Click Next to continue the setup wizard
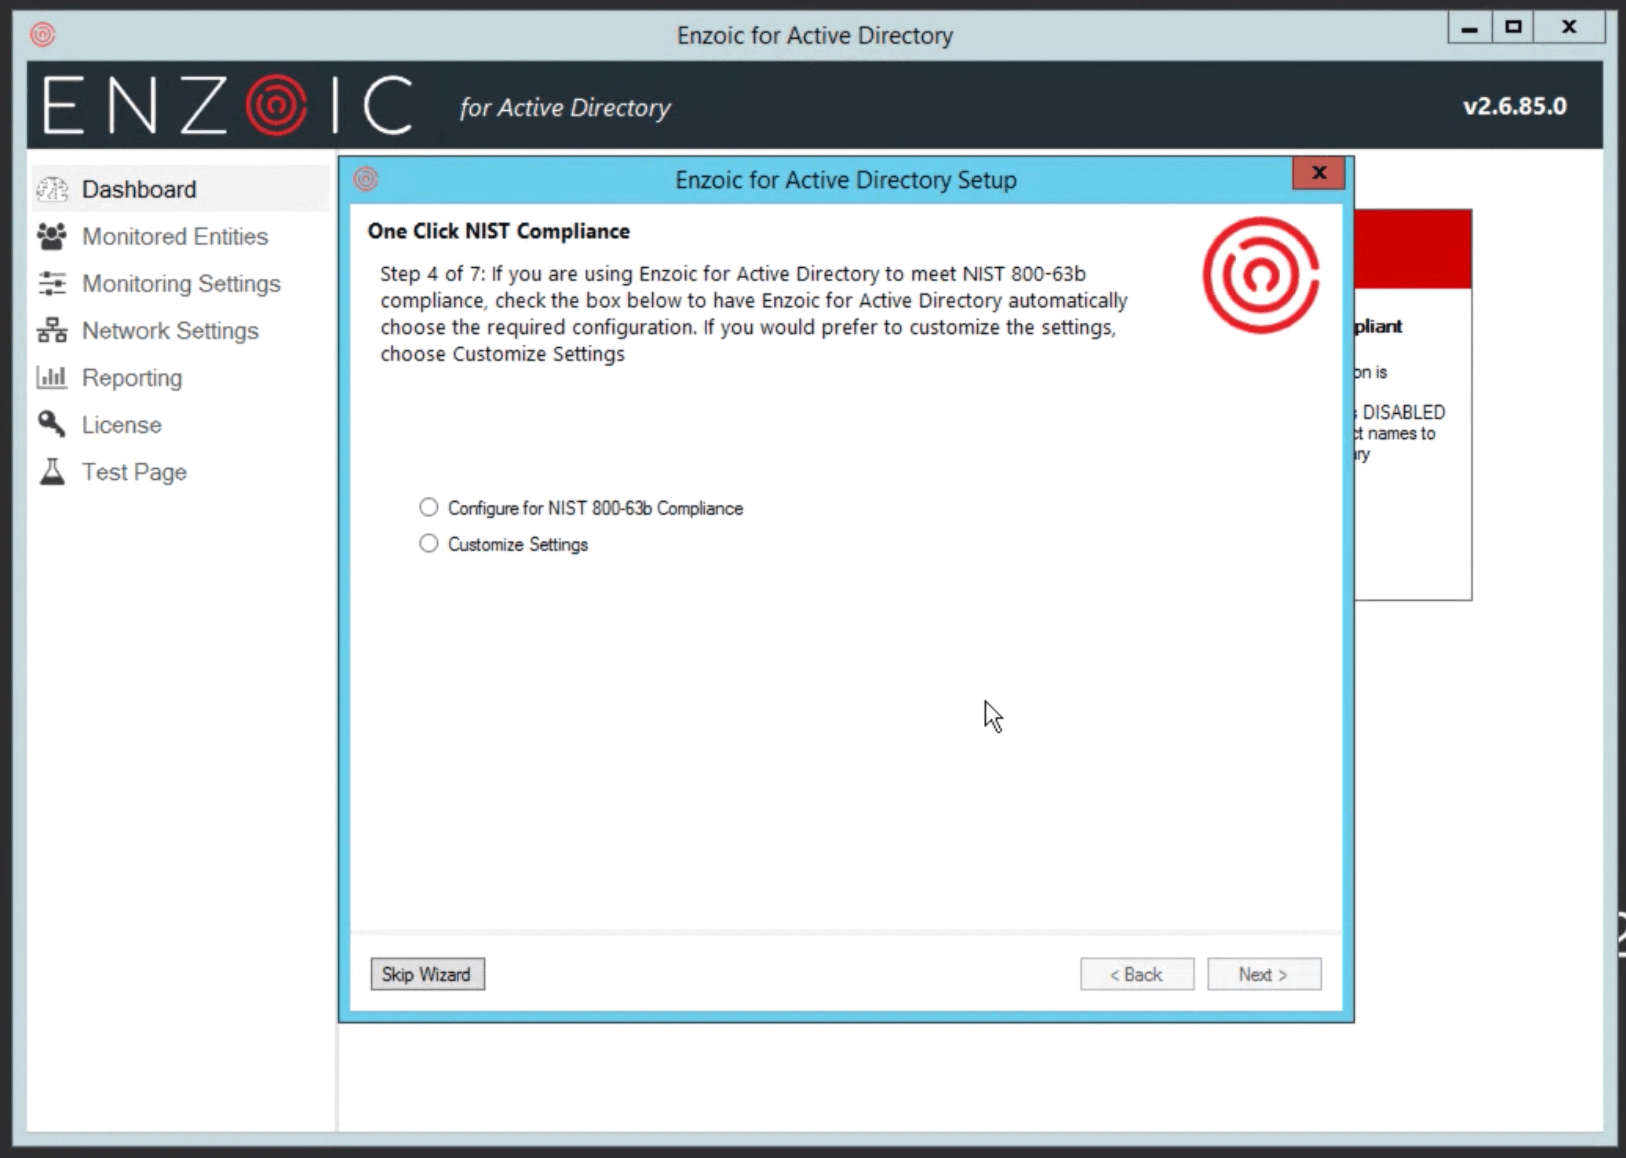This screenshot has height=1158, width=1626. click(1264, 974)
